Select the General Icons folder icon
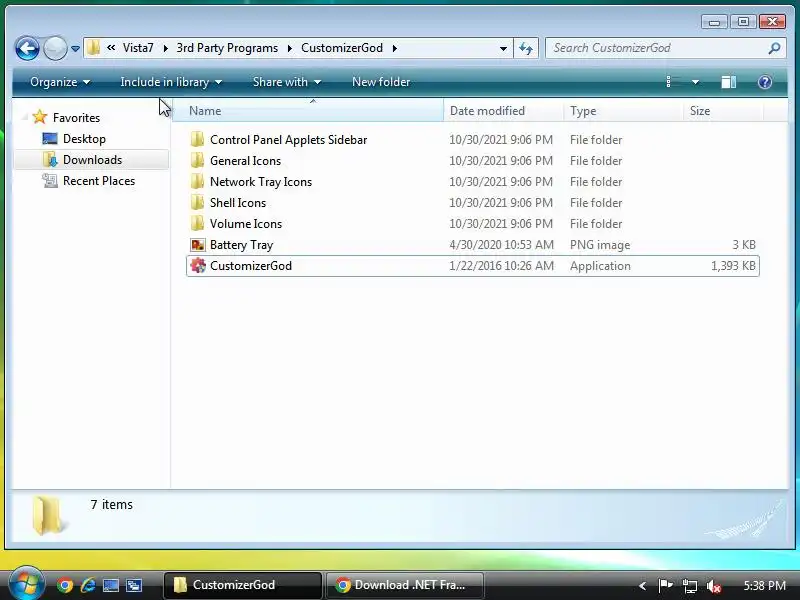The height and width of the screenshot is (600, 800). click(x=197, y=160)
